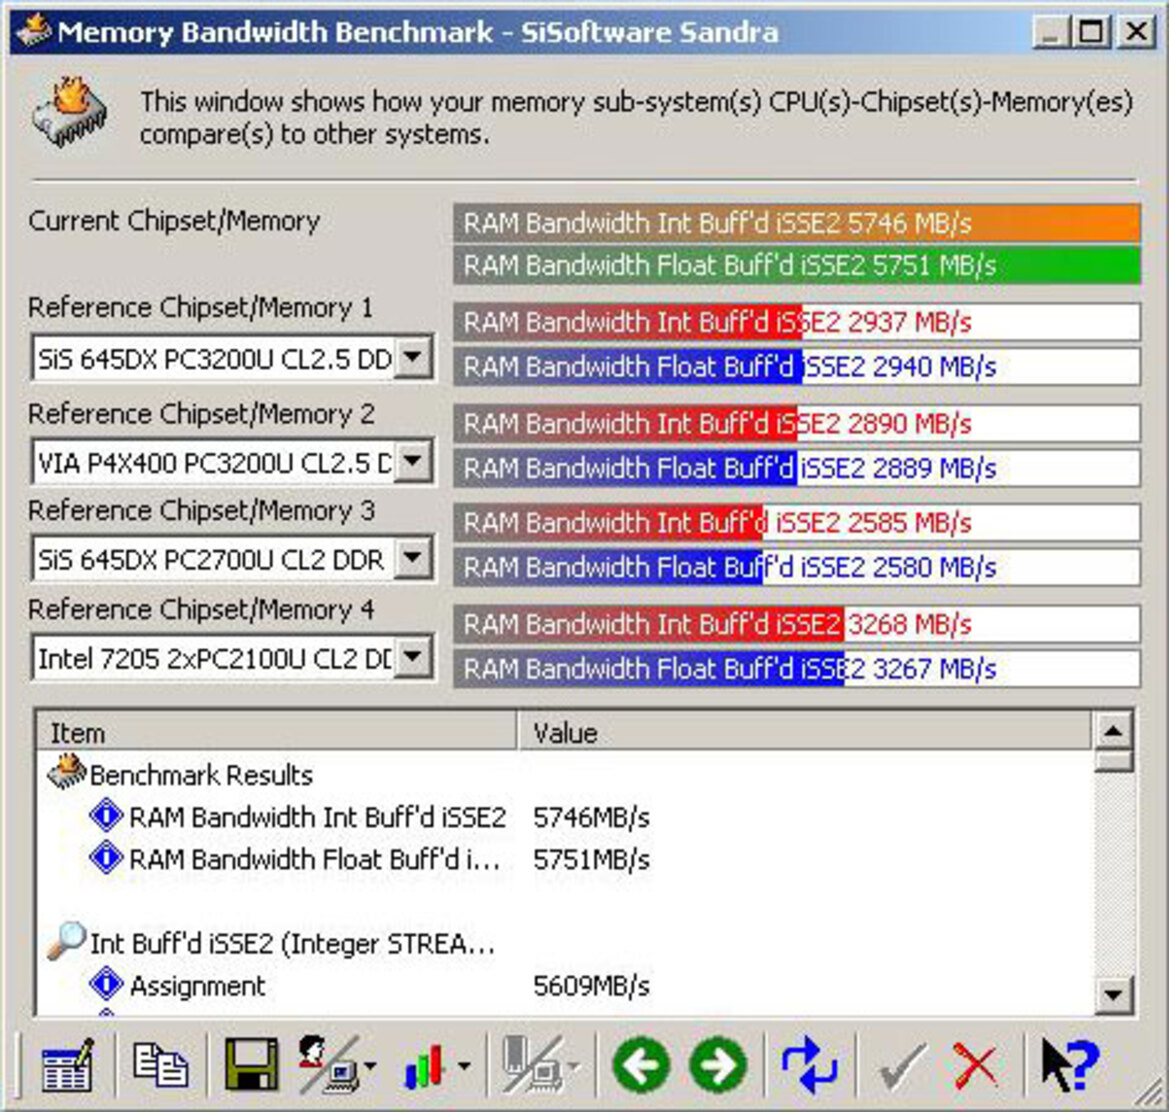Select the SiS 645DX PC2700U combo box field
Screen dimensions: 1169x1112
(232, 558)
